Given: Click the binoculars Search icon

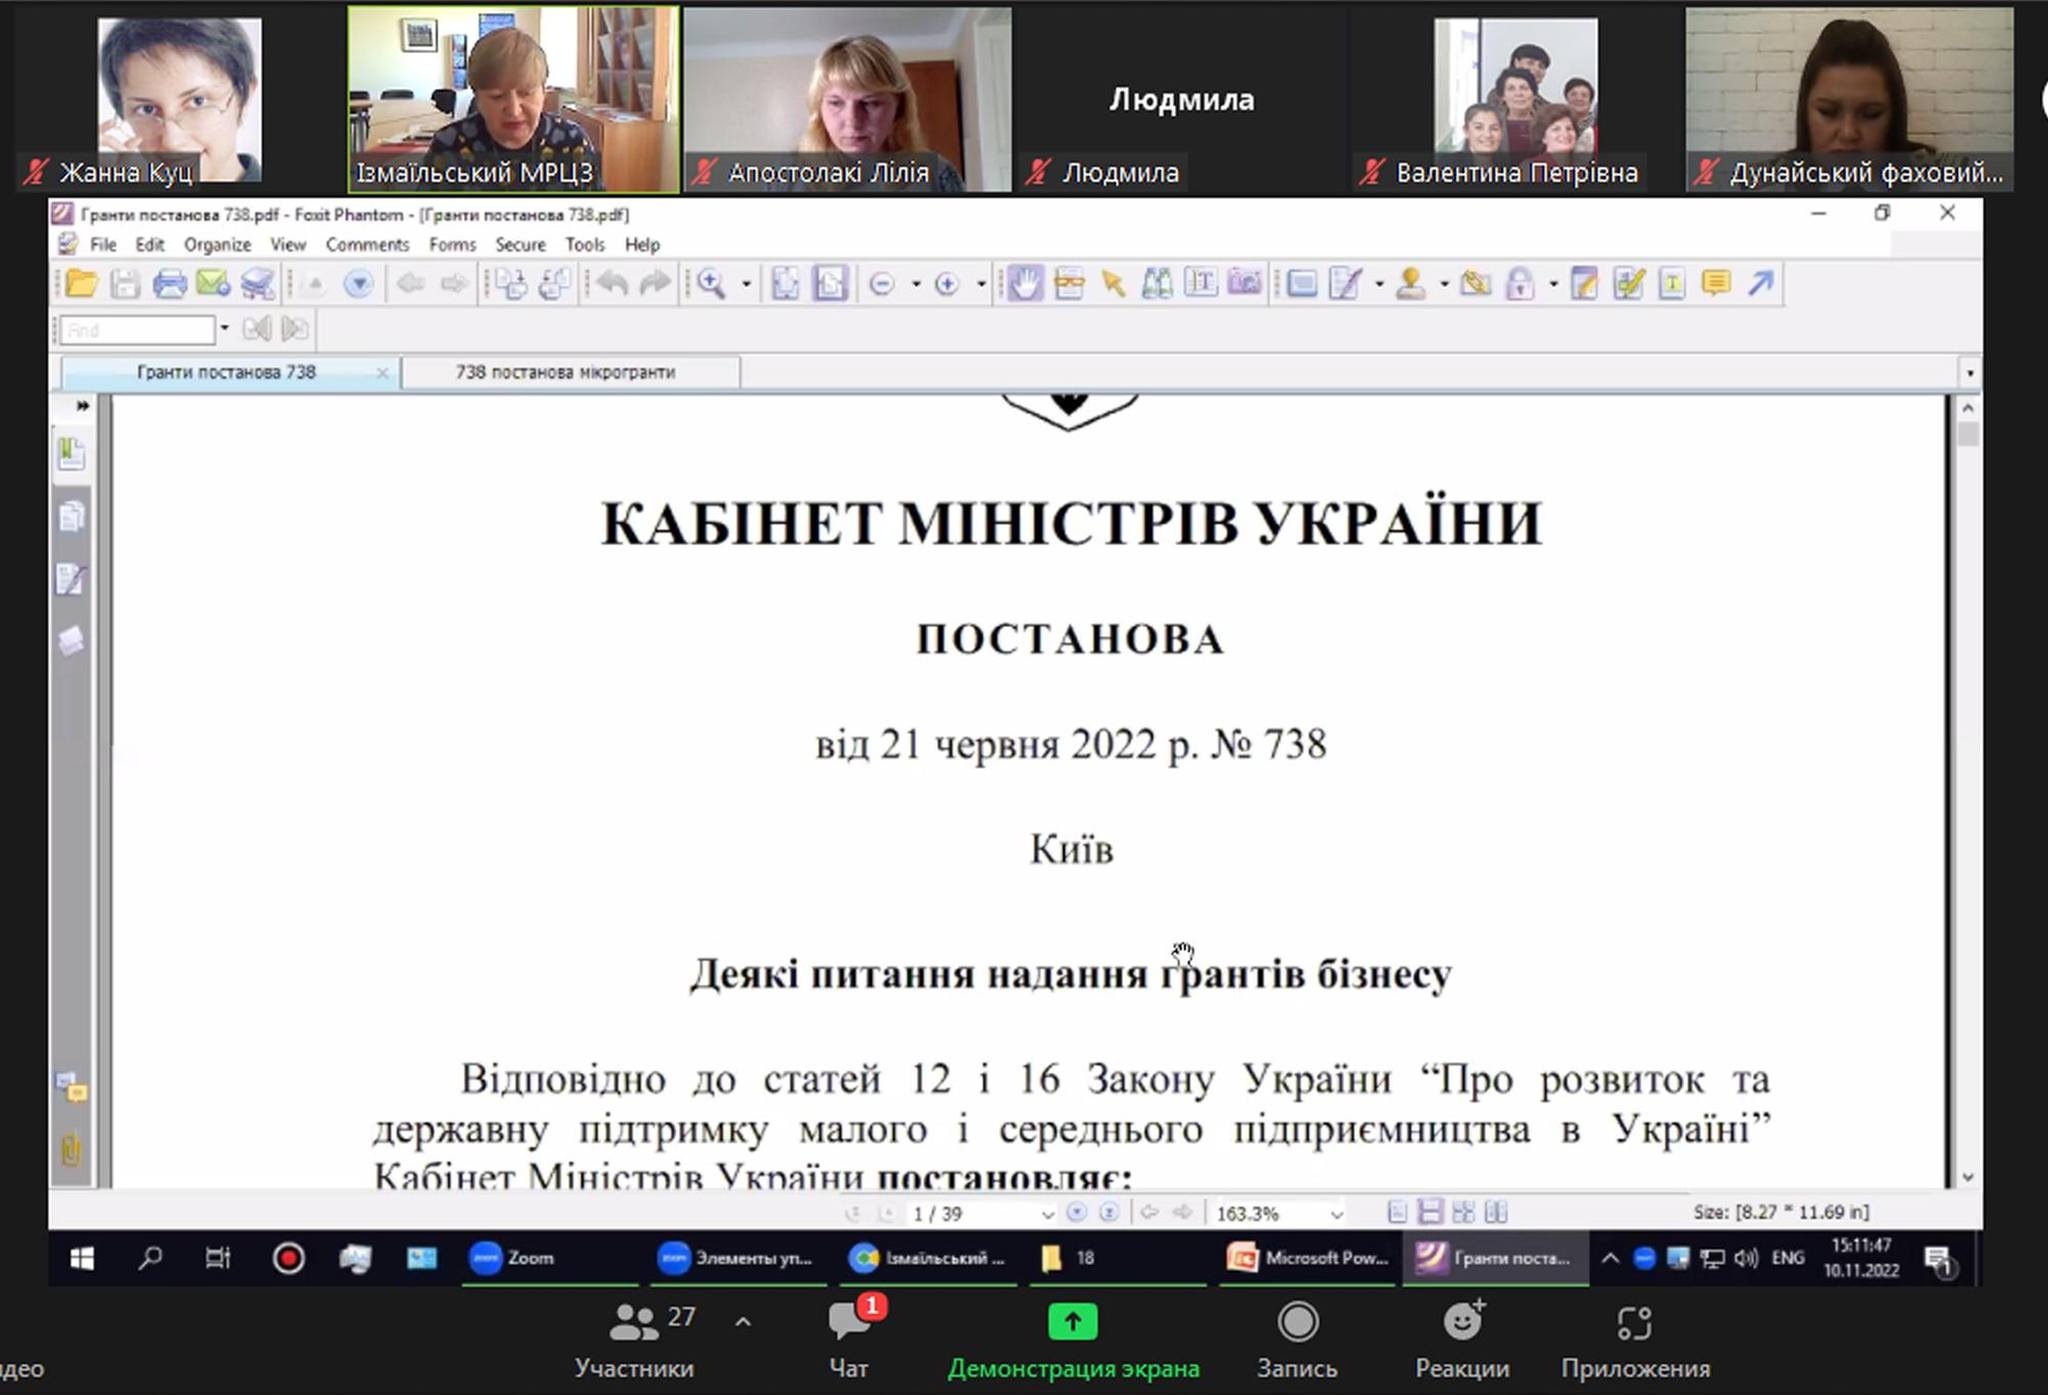Looking at the screenshot, I should coord(1157,284).
